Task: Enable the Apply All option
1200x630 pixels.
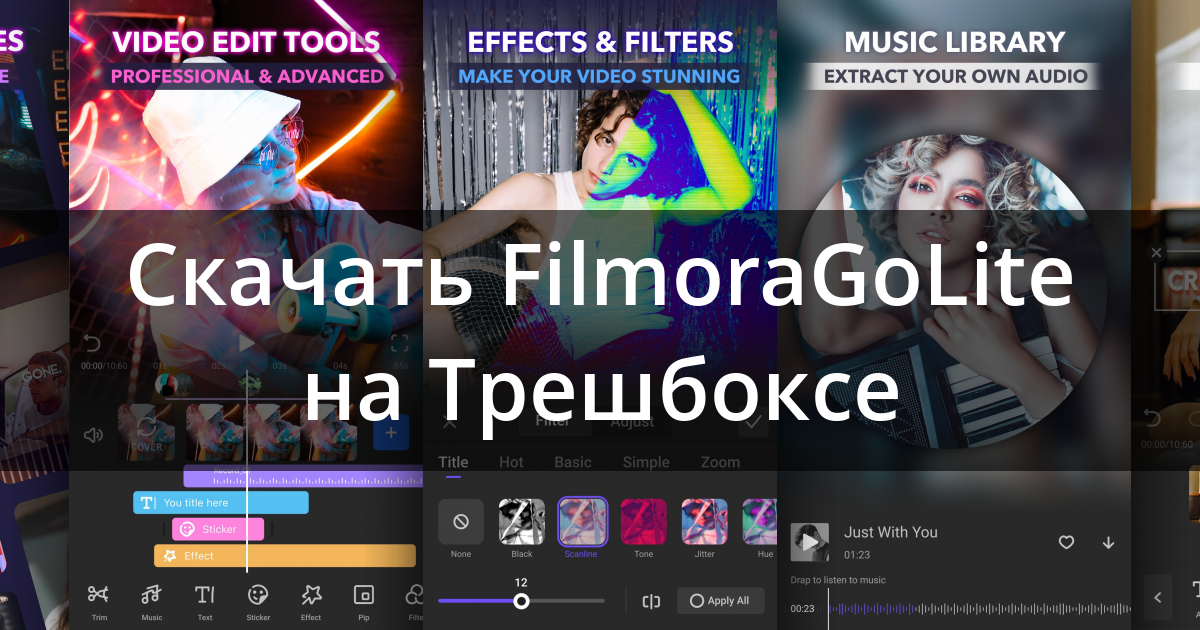Action: pos(720,601)
